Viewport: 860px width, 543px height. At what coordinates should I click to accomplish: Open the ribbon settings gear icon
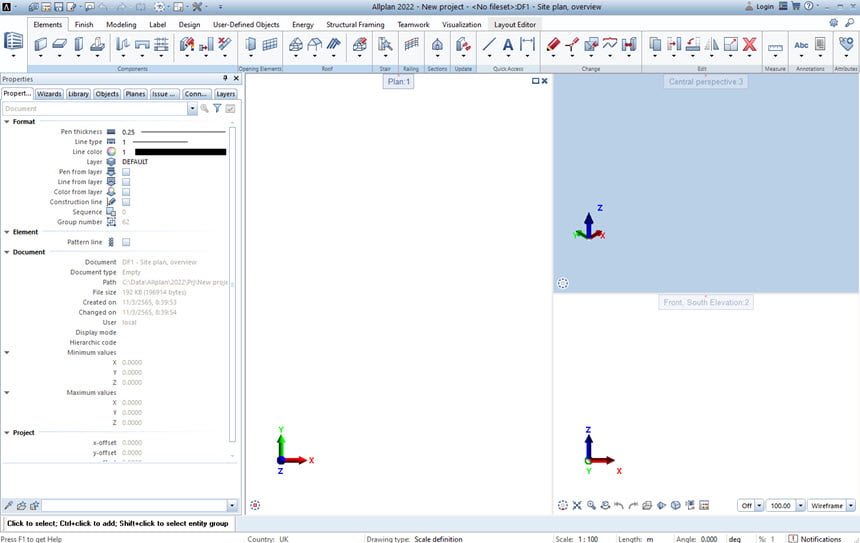coord(834,23)
